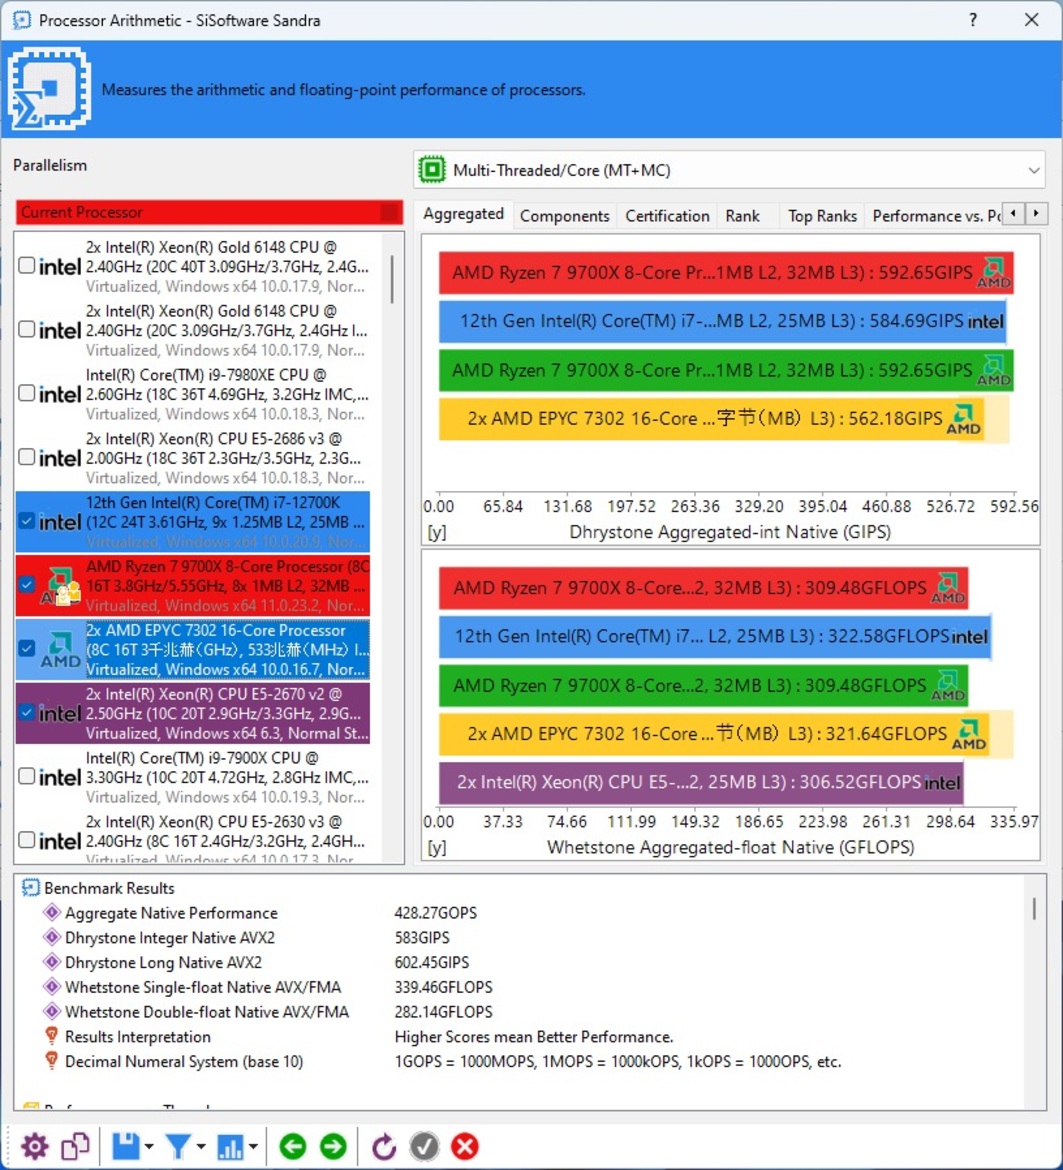
Task: Click the Intel logo of the i9-7980XE entry
Action: pyautogui.click(x=60, y=394)
